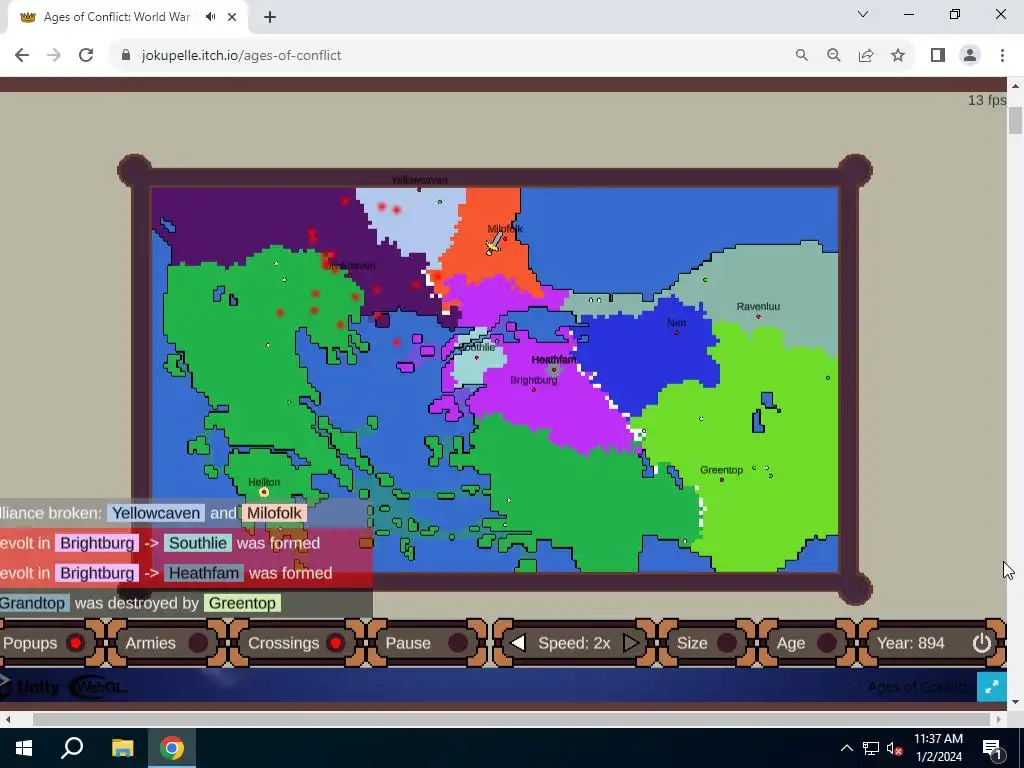Click the Nen nation label
Image resolution: width=1024 pixels, height=768 pixels.
pos(677,323)
